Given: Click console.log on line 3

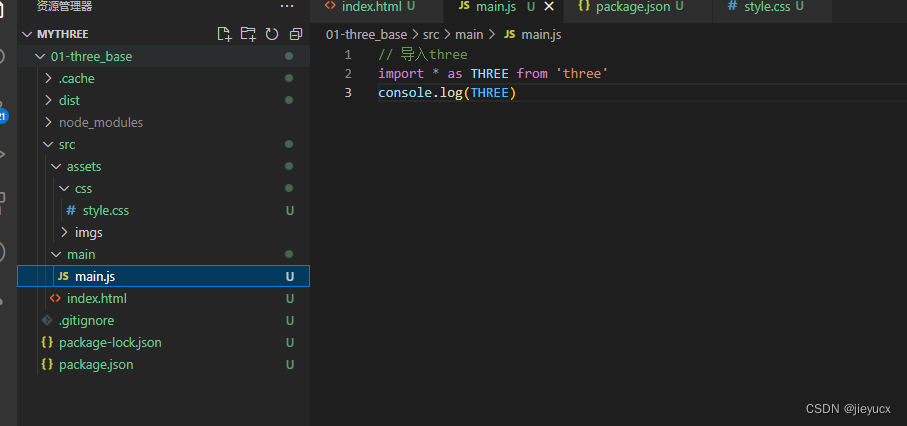Looking at the screenshot, I should click(x=421, y=93).
